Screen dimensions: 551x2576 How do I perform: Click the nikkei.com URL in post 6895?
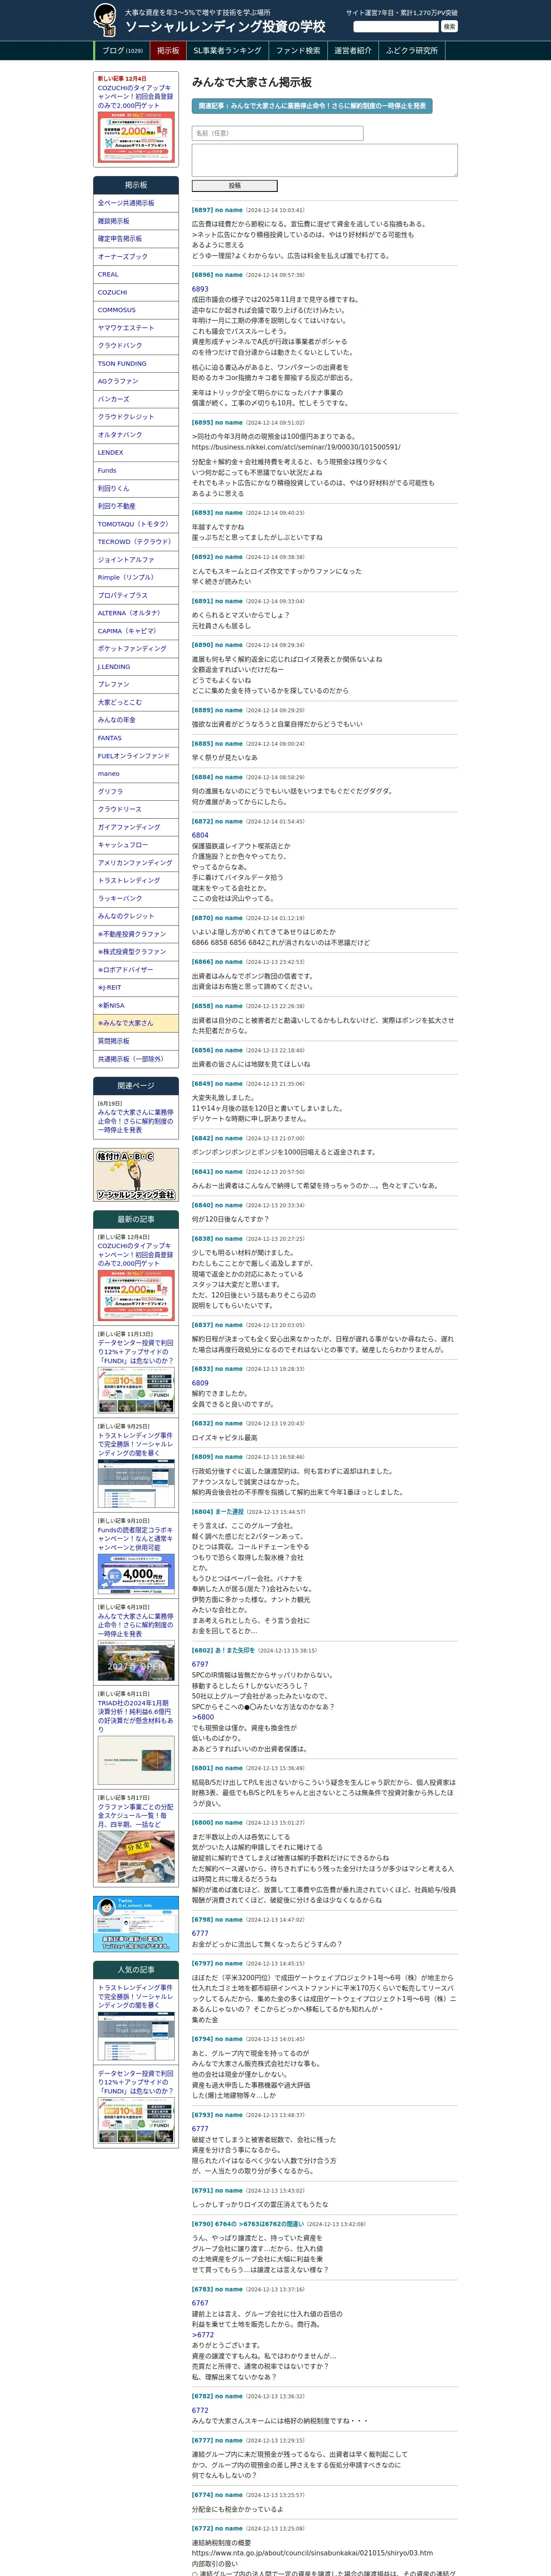(x=296, y=447)
